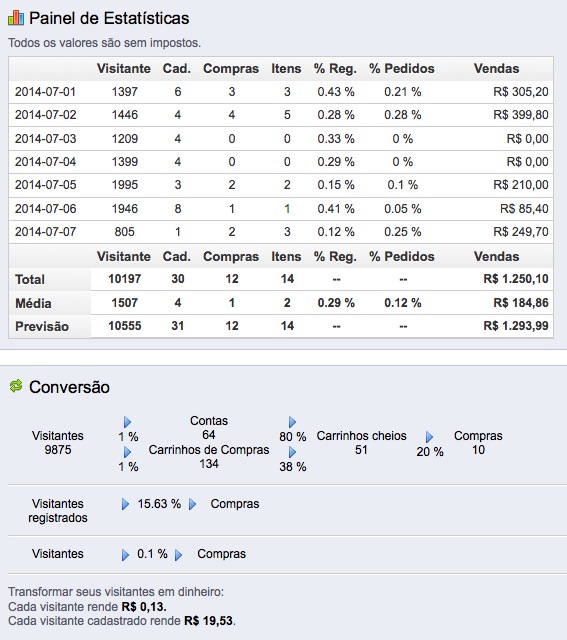Click average sales R$ 184,86
The image size is (567, 640).
(521, 303)
